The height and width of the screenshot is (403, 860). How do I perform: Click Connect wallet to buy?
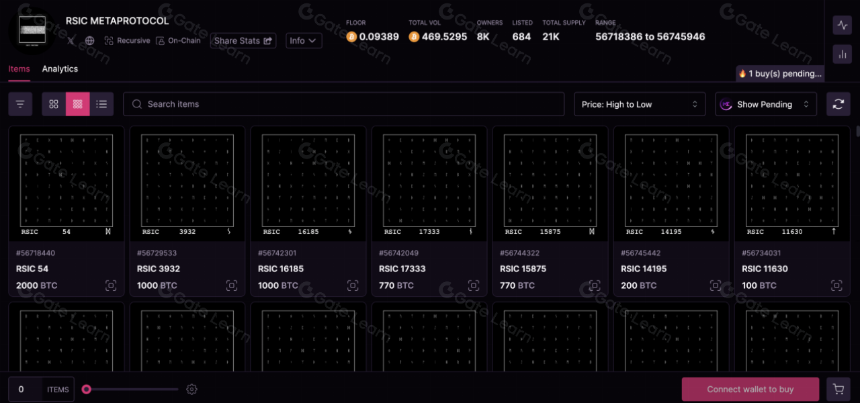point(750,389)
